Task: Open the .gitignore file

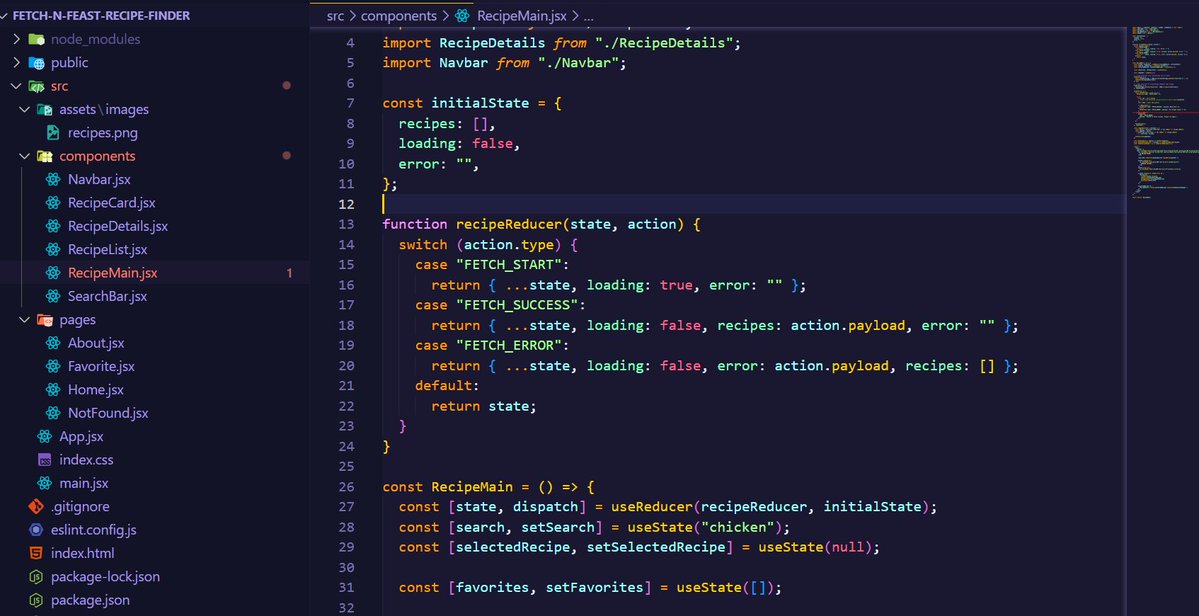Action: coord(80,507)
